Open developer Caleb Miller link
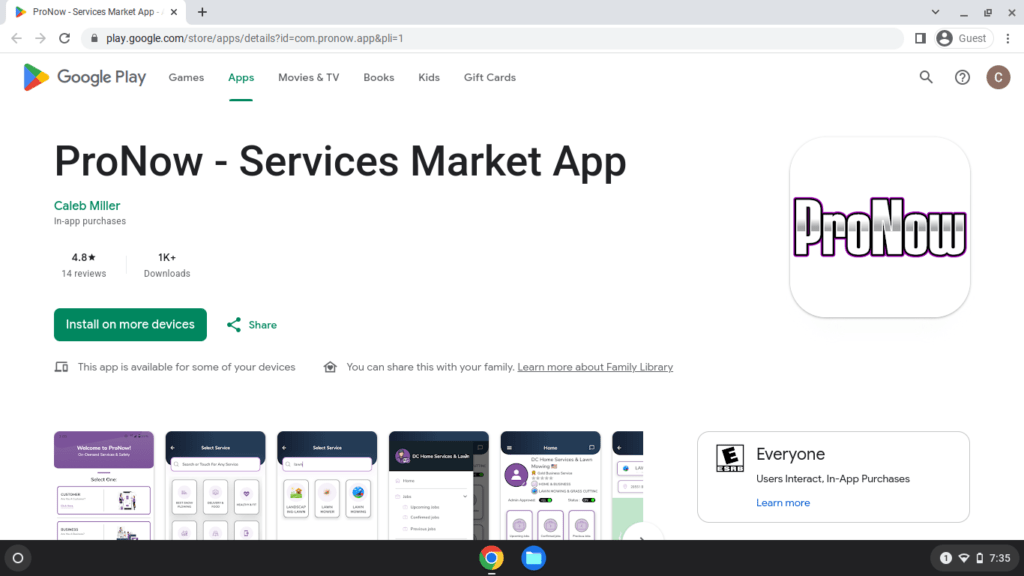 tap(87, 206)
